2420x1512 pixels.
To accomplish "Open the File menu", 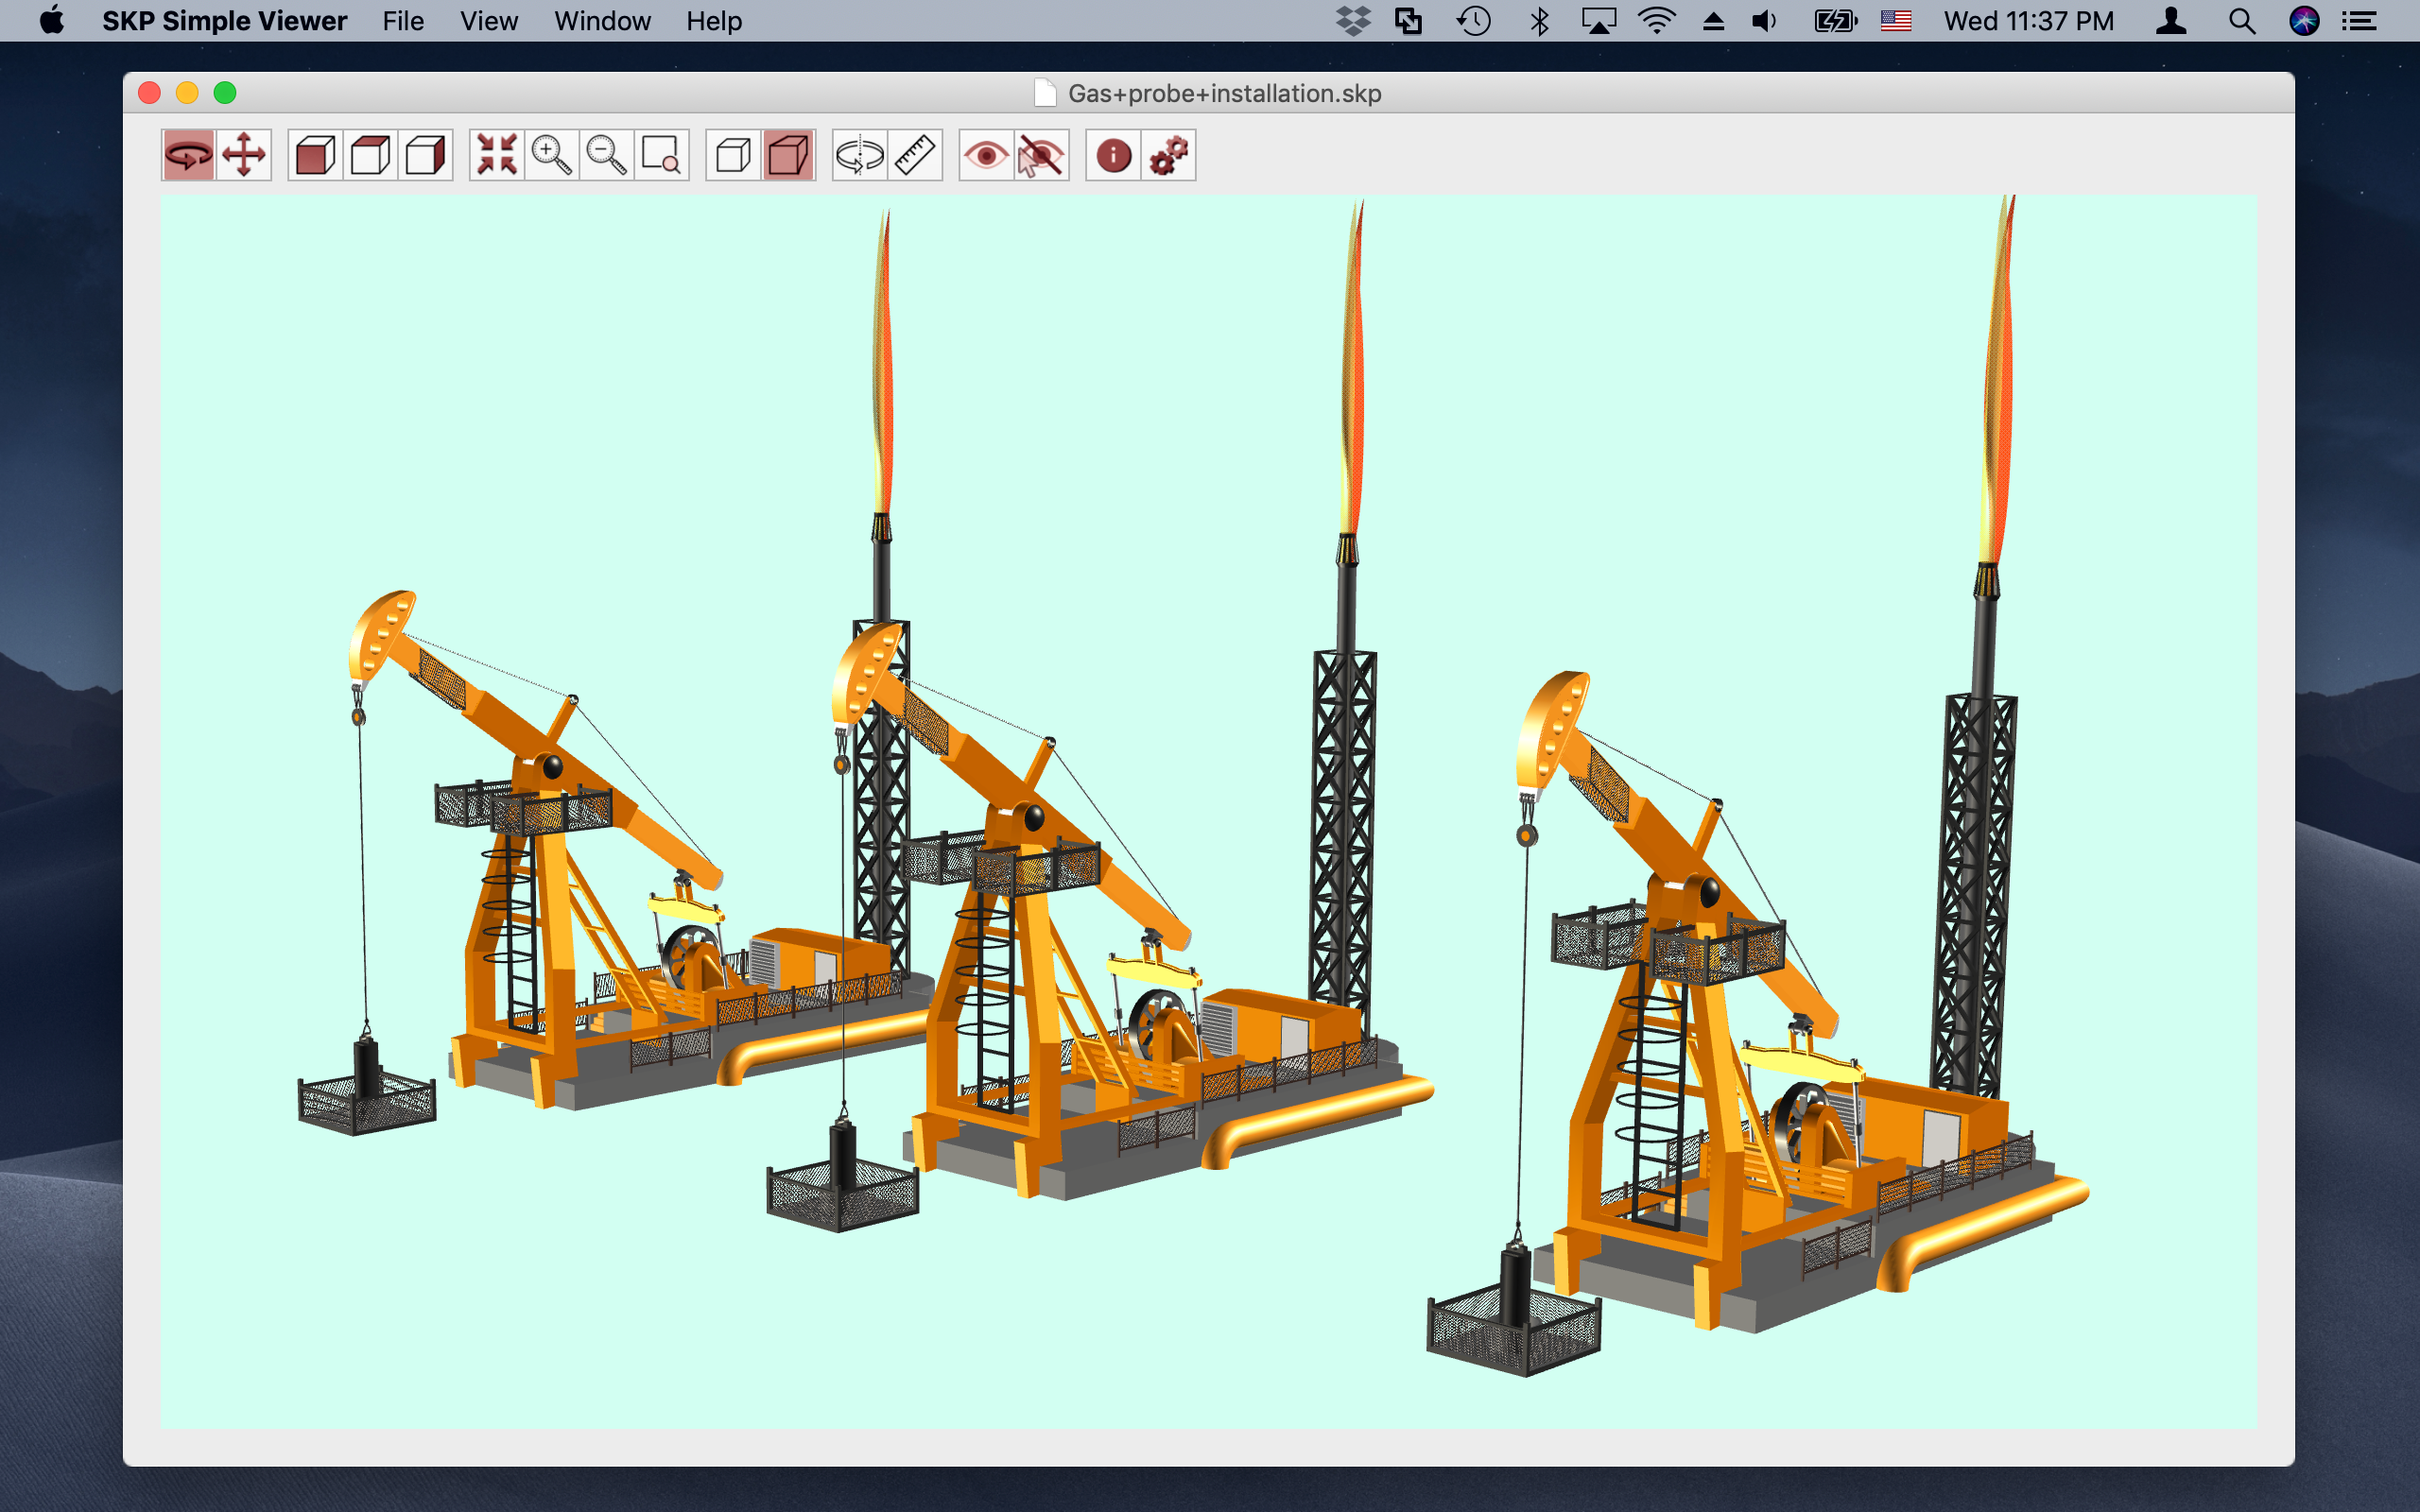I will tap(402, 21).
